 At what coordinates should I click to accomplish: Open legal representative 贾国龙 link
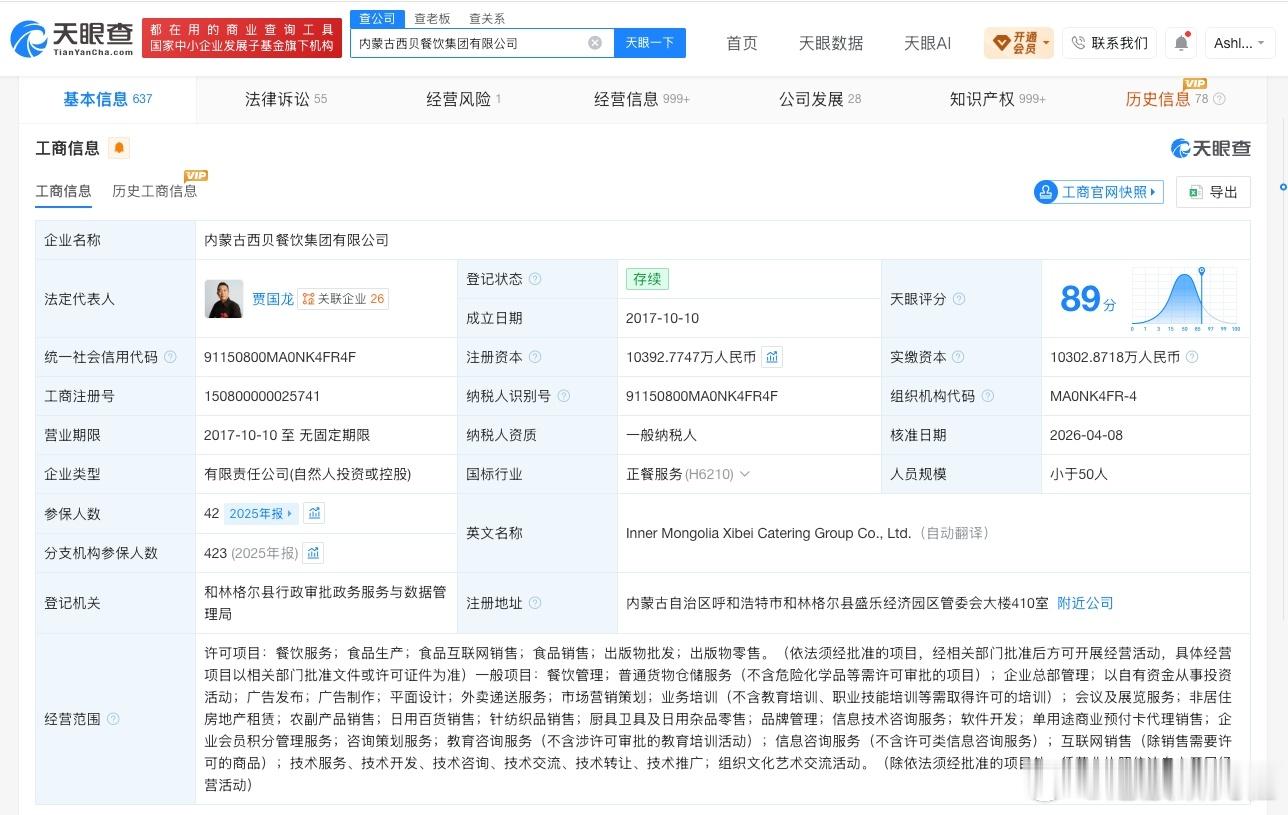pos(273,299)
